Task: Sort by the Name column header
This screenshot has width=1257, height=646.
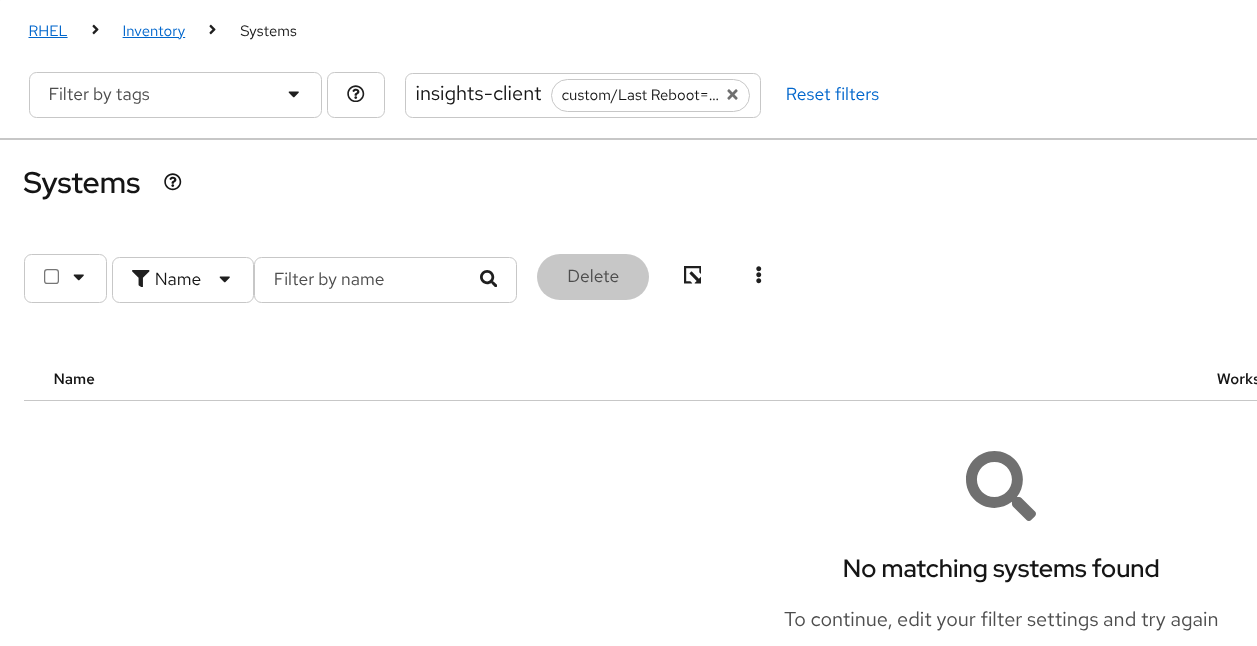Action: [x=74, y=379]
